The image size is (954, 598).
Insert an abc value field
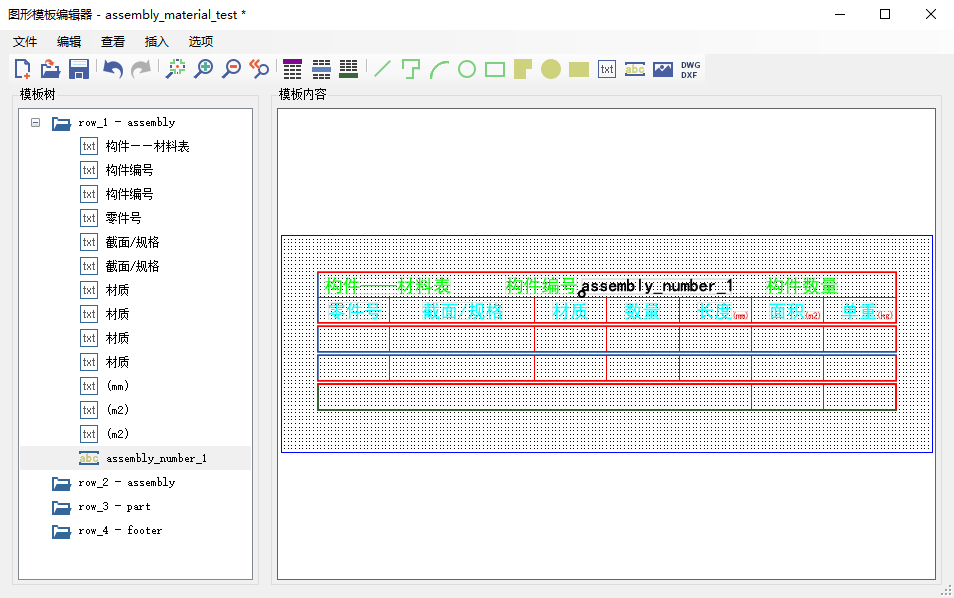(x=635, y=69)
